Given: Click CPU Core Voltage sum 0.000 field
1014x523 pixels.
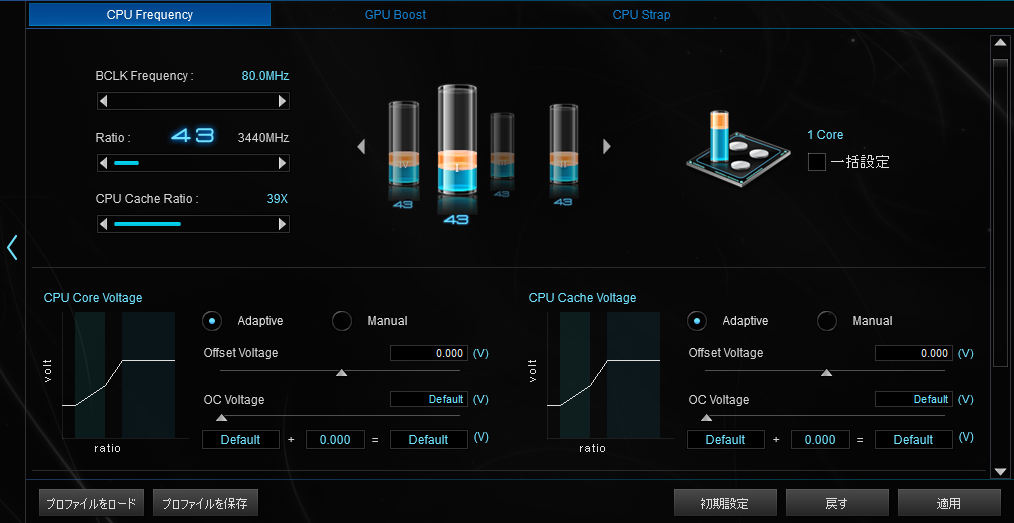Looking at the screenshot, I should click(x=335, y=440).
